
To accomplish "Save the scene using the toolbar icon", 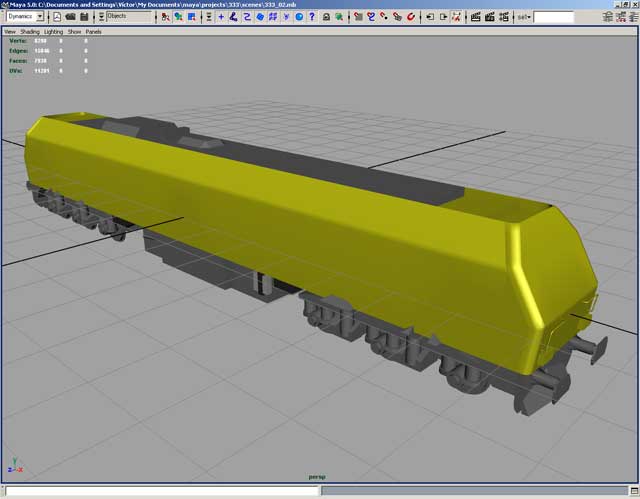I will pyautogui.click(x=84, y=17).
